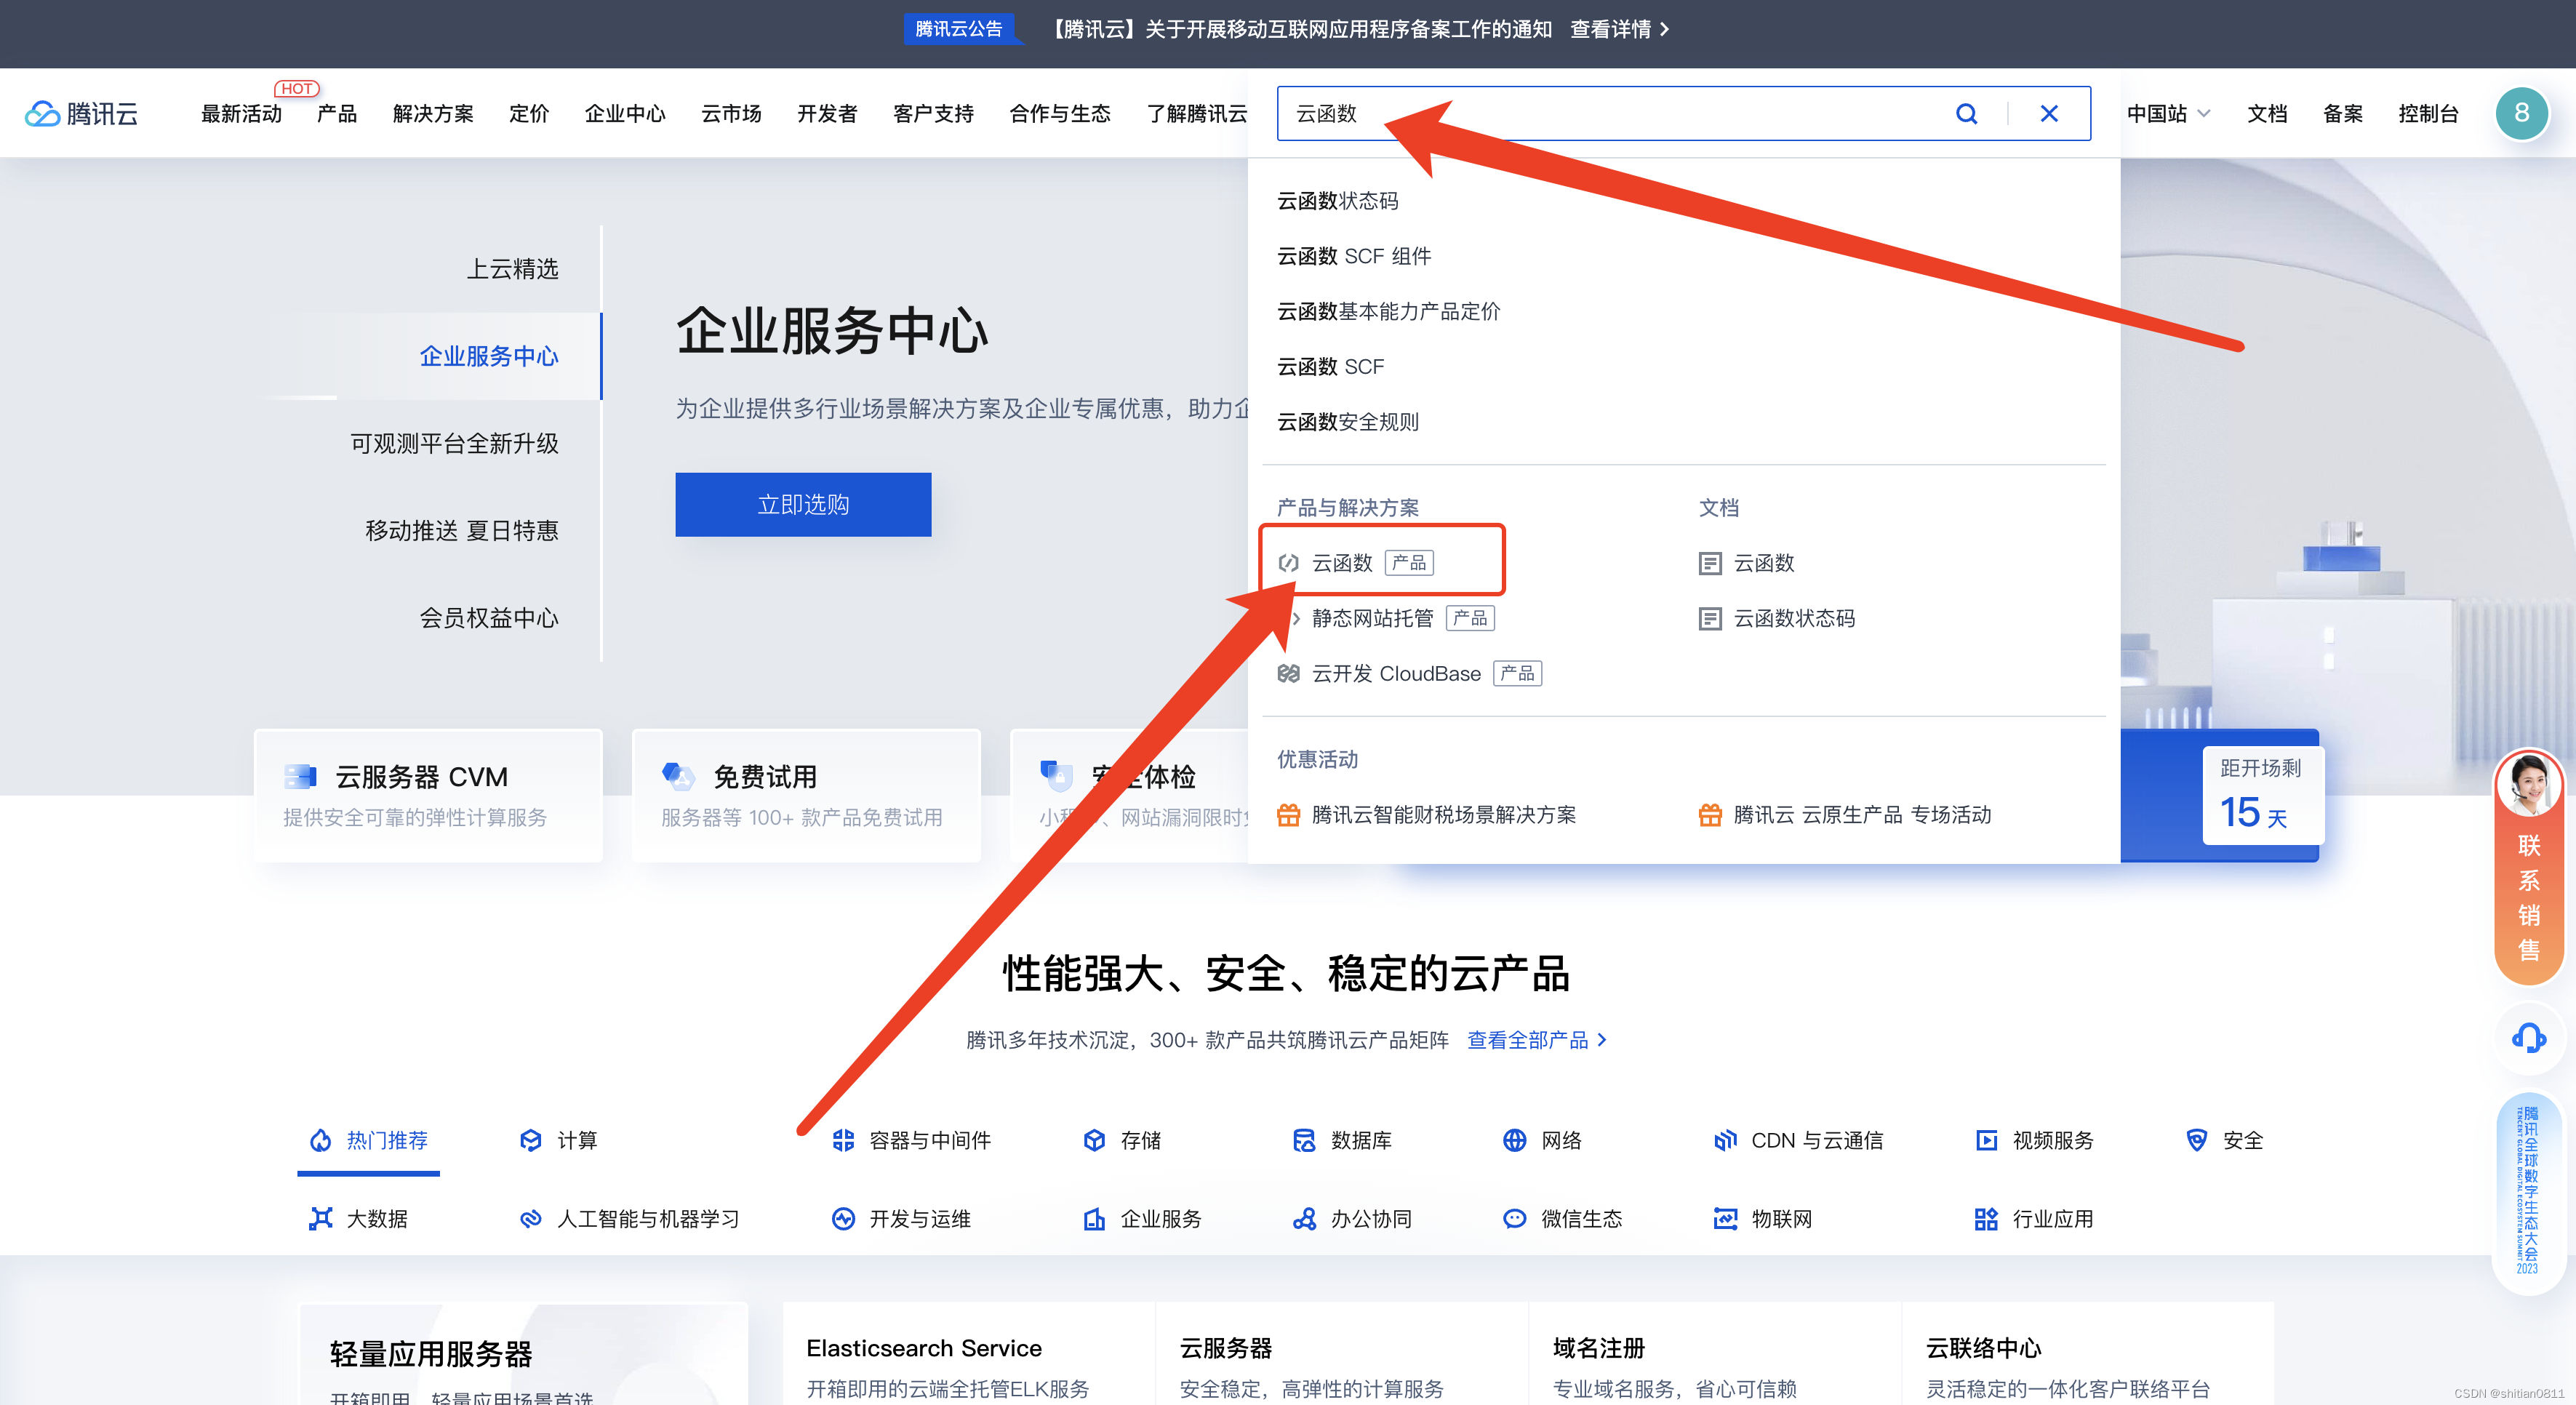Open the 域名注册 product card
Screen dimensions: 2576x1405
1714,1355
